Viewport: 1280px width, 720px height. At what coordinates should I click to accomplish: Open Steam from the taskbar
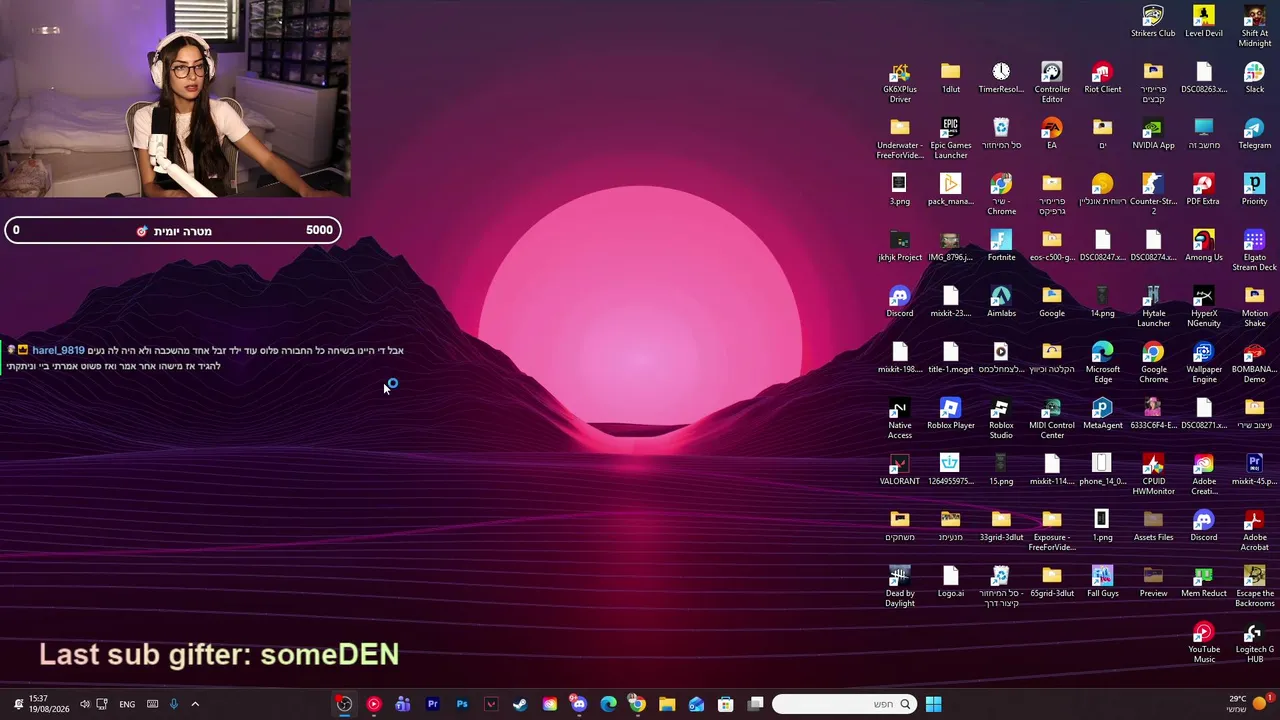pyautogui.click(x=520, y=704)
